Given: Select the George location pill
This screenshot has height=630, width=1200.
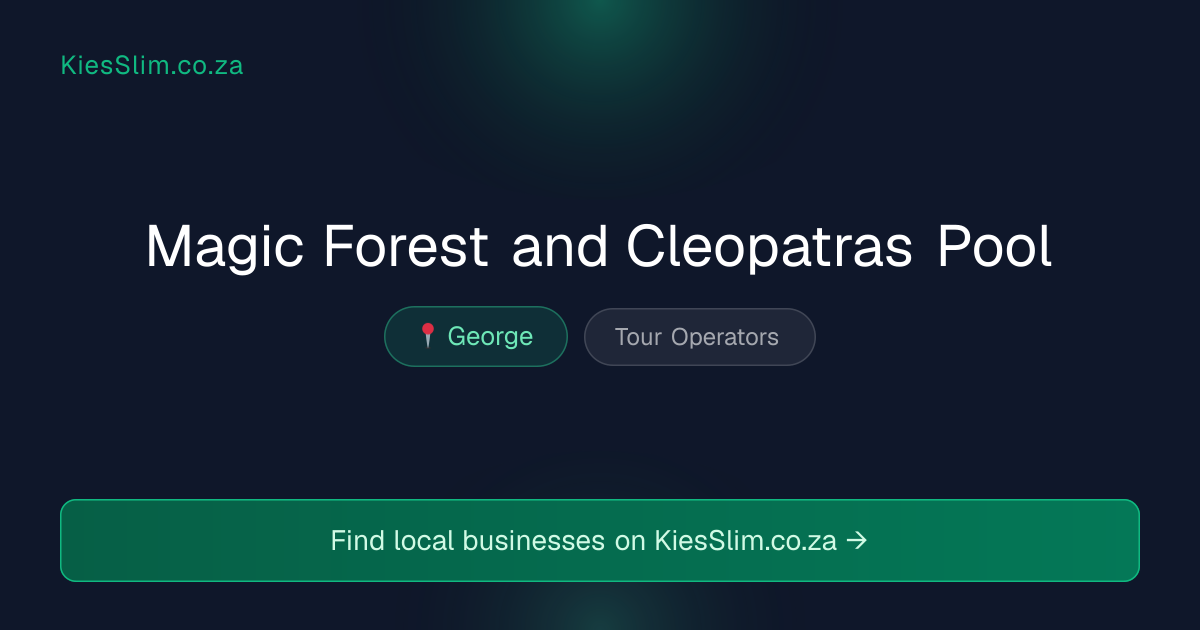Looking at the screenshot, I should [476, 336].
